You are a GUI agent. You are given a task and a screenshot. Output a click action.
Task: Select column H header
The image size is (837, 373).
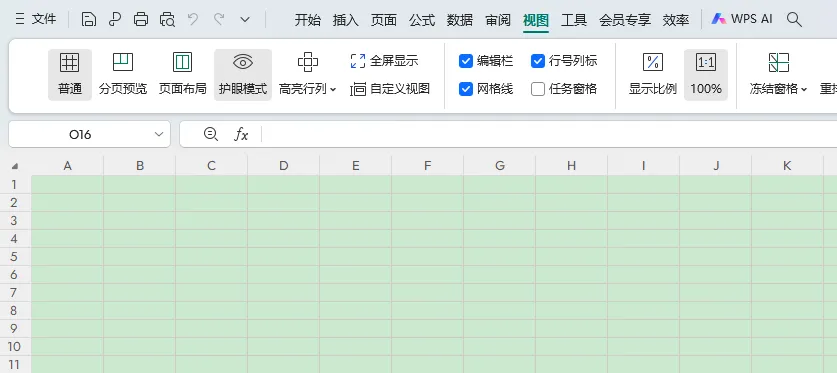[571, 166]
